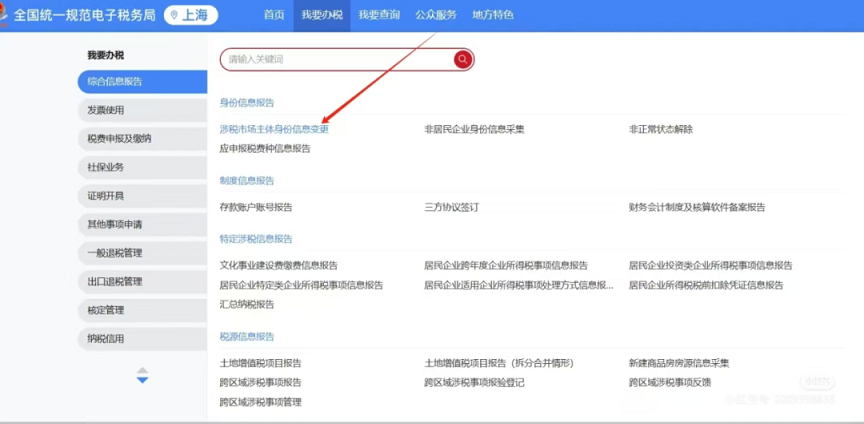
Task: Select 社保业务 in the sidebar
Action: [106, 167]
